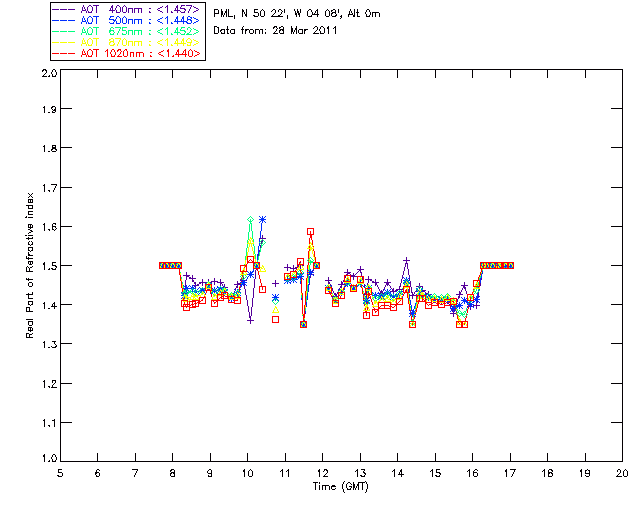Click the purple plus peak near 14 GMT
Image resolution: width=640 pixels, height=512 pixels.
tap(406, 260)
